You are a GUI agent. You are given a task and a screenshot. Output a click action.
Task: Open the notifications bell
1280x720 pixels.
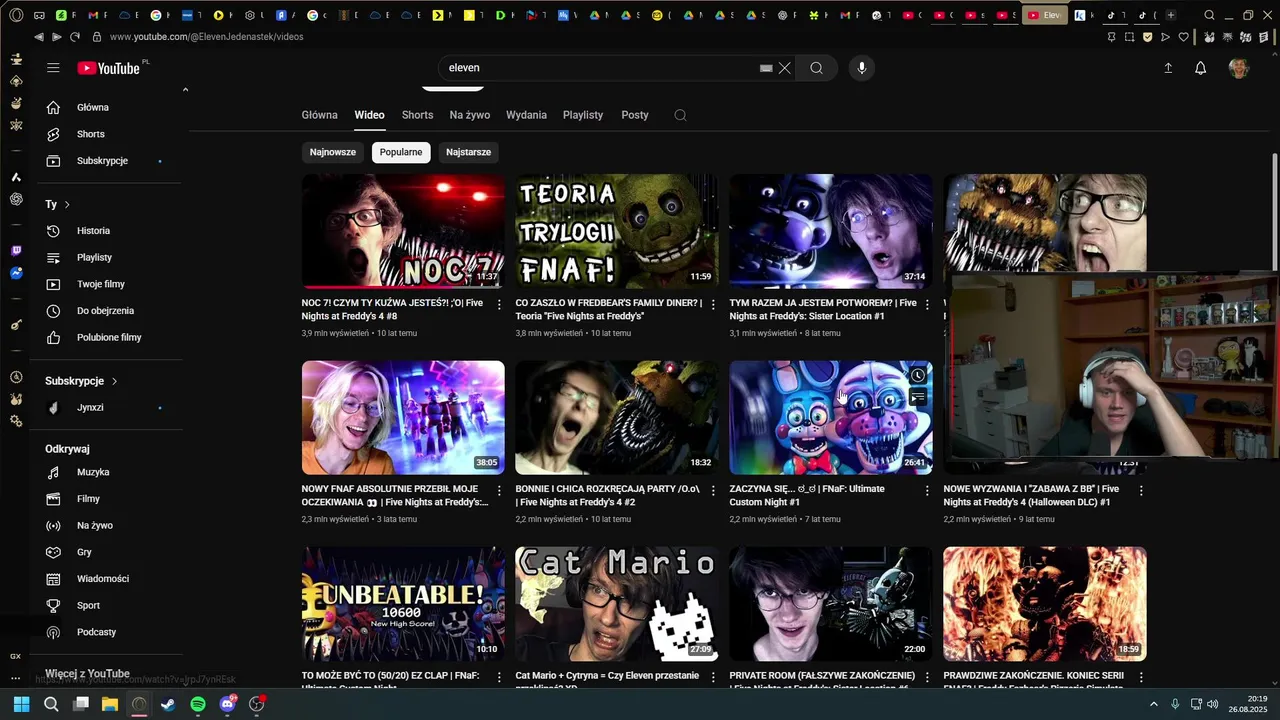(x=1201, y=68)
